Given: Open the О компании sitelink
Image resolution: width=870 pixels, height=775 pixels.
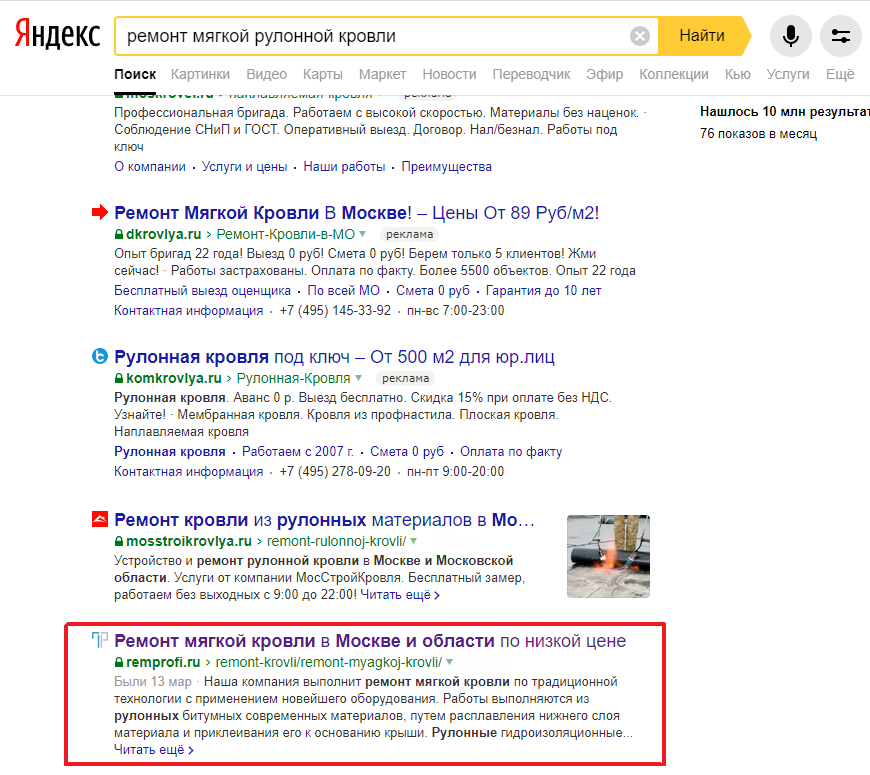Looking at the screenshot, I should (x=150, y=166).
